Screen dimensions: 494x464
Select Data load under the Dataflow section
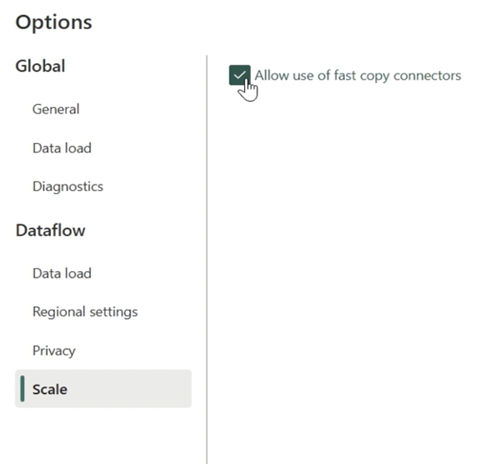[62, 273]
